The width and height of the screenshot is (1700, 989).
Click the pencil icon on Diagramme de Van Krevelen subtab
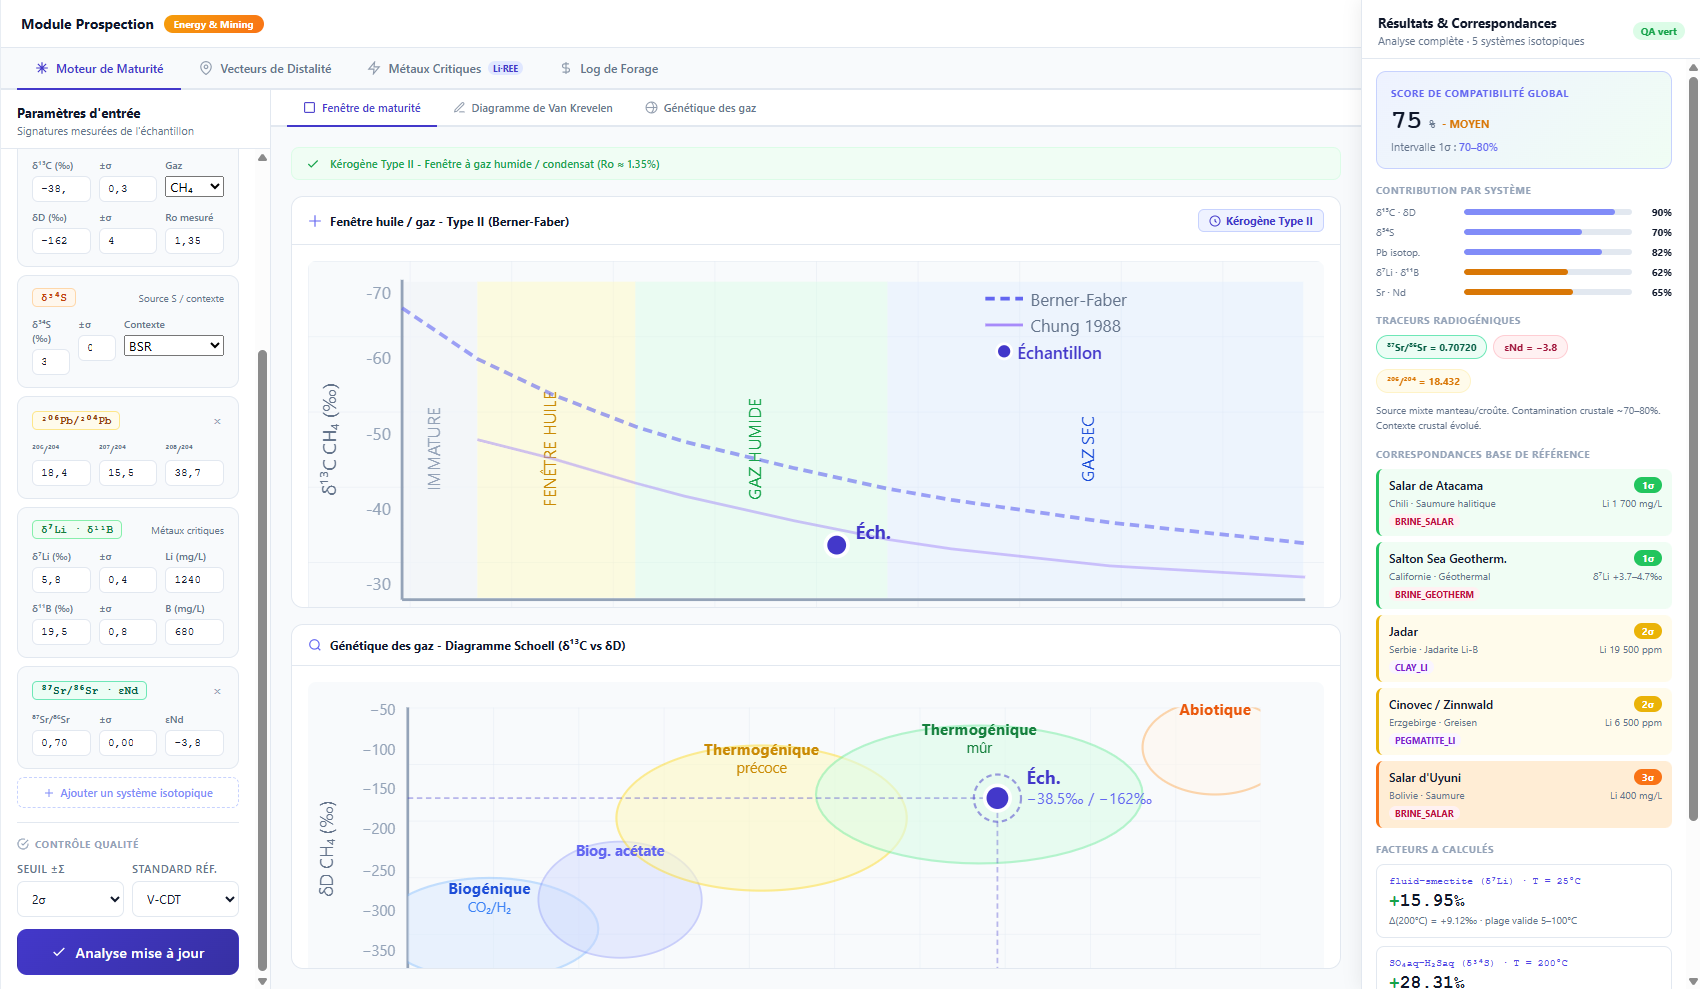tap(461, 107)
